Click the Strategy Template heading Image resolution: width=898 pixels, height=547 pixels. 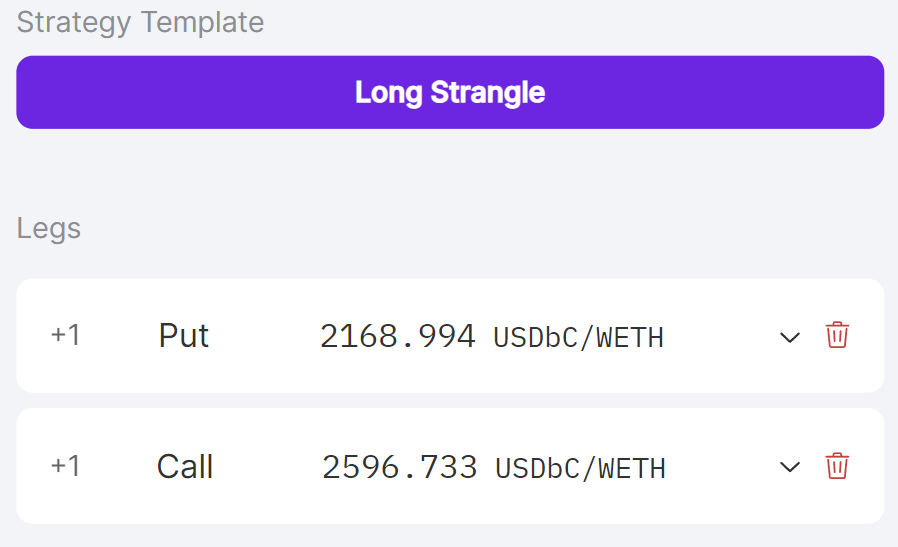coord(140,22)
